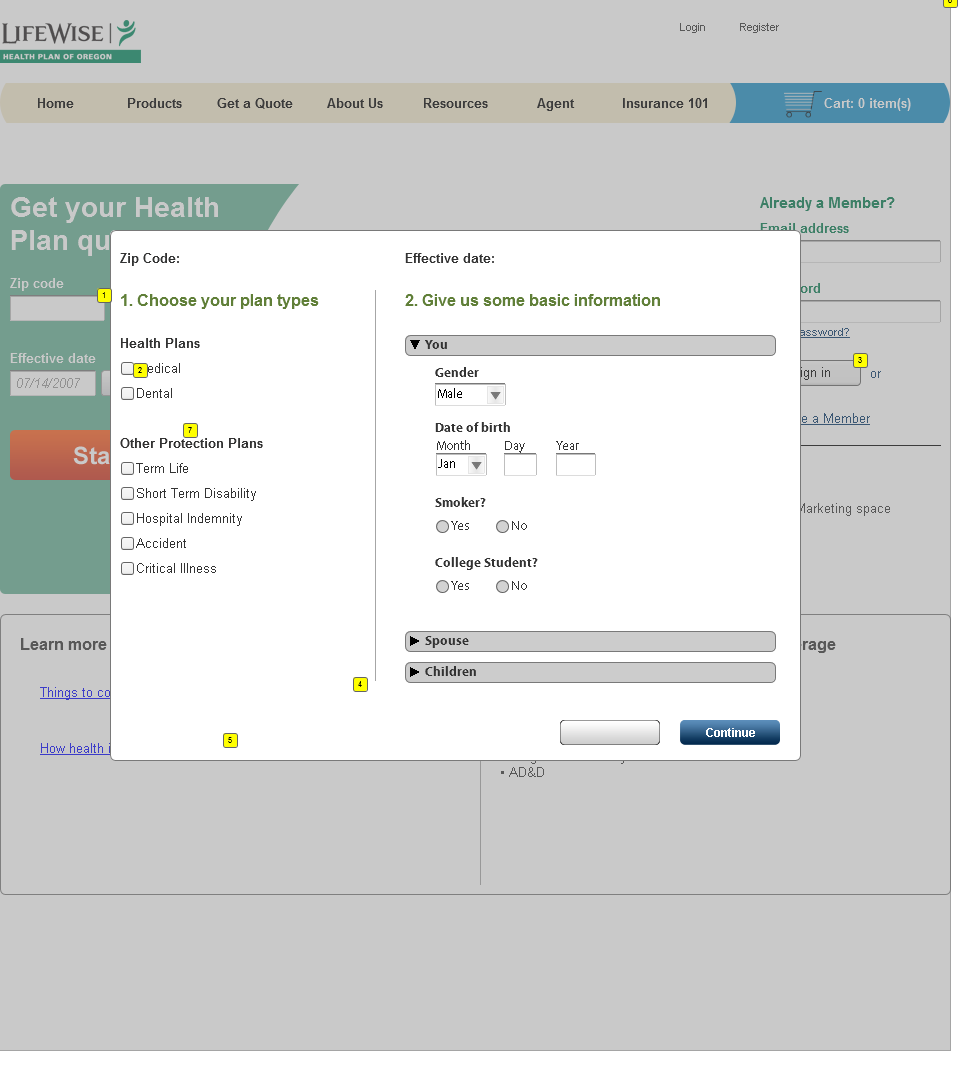This screenshot has width=958, height=1078.
Task: Enable the Term Life checkbox
Action: tap(127, 469)
